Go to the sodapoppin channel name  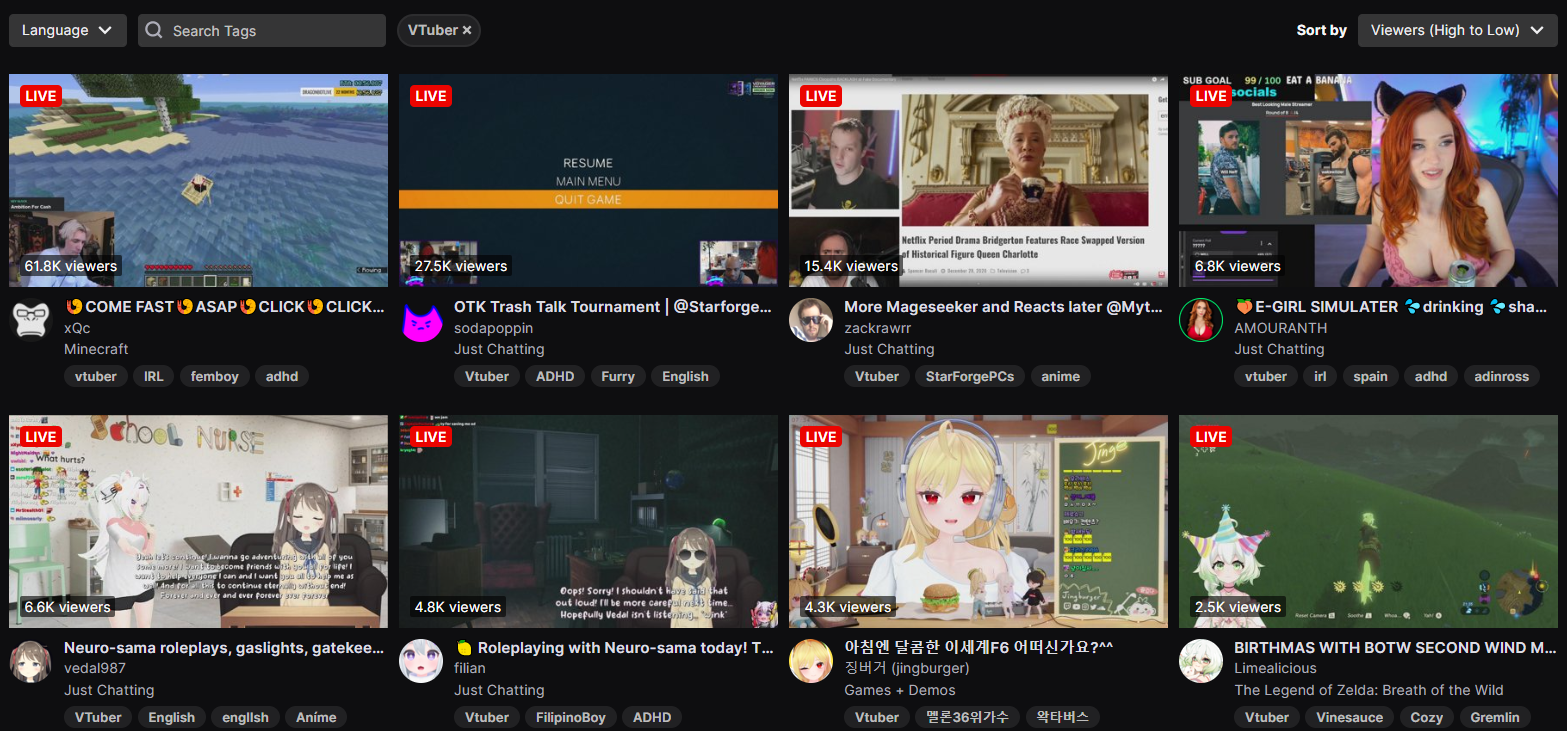494,328
